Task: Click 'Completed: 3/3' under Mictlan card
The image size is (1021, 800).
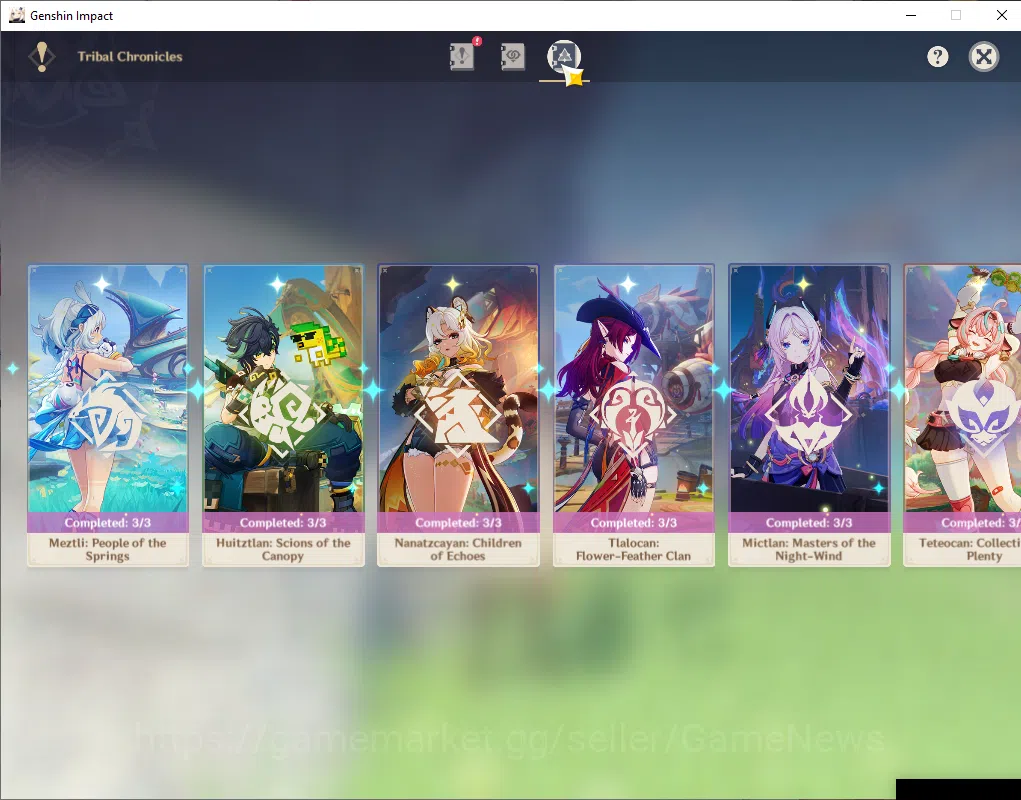Action: point(809,523)
